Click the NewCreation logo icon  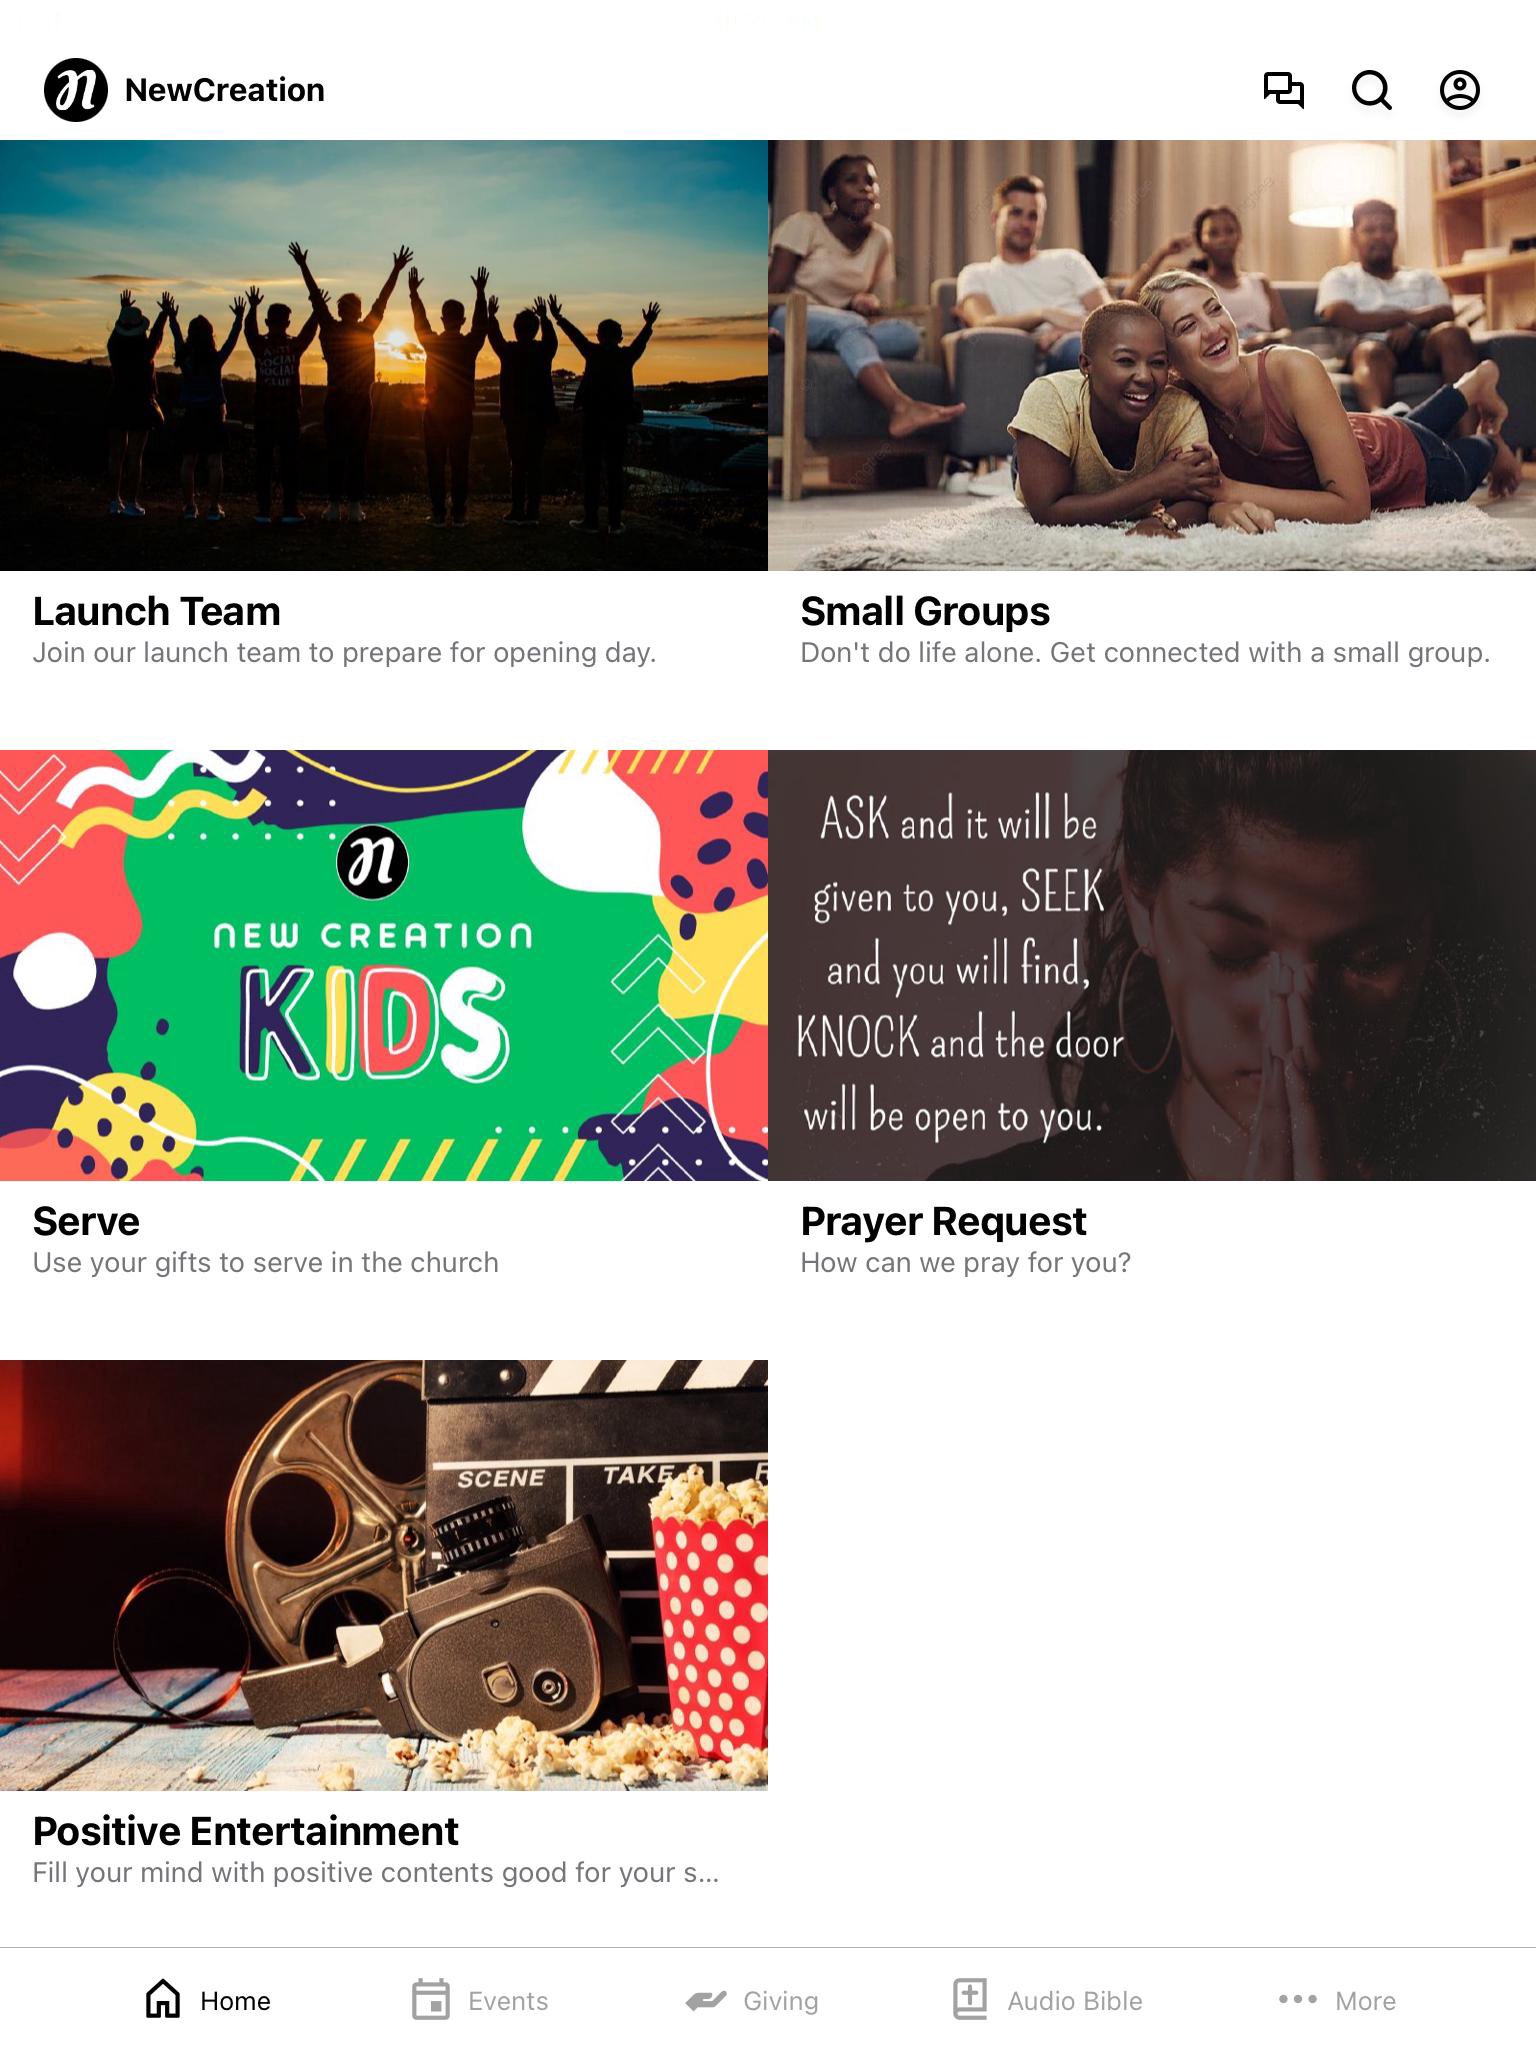coord(76,90)
